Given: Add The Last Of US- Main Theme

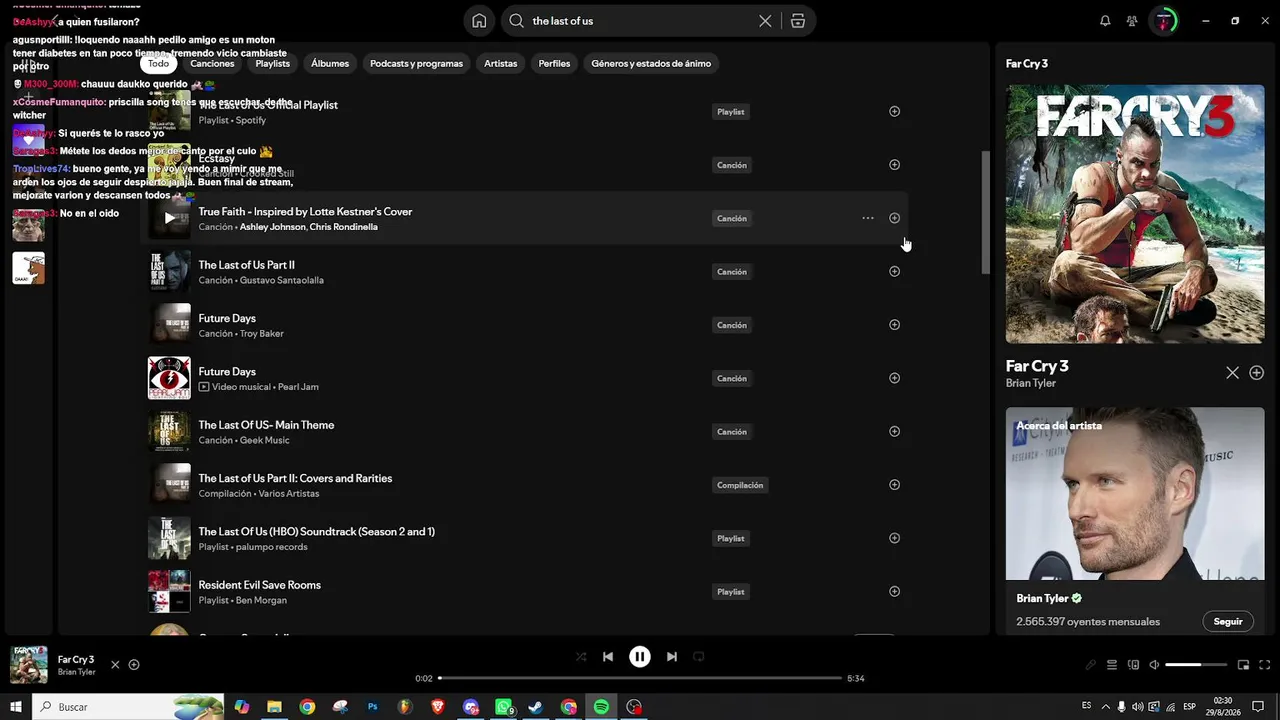Looking at the screenshot, I should click(x=895, y=431).
